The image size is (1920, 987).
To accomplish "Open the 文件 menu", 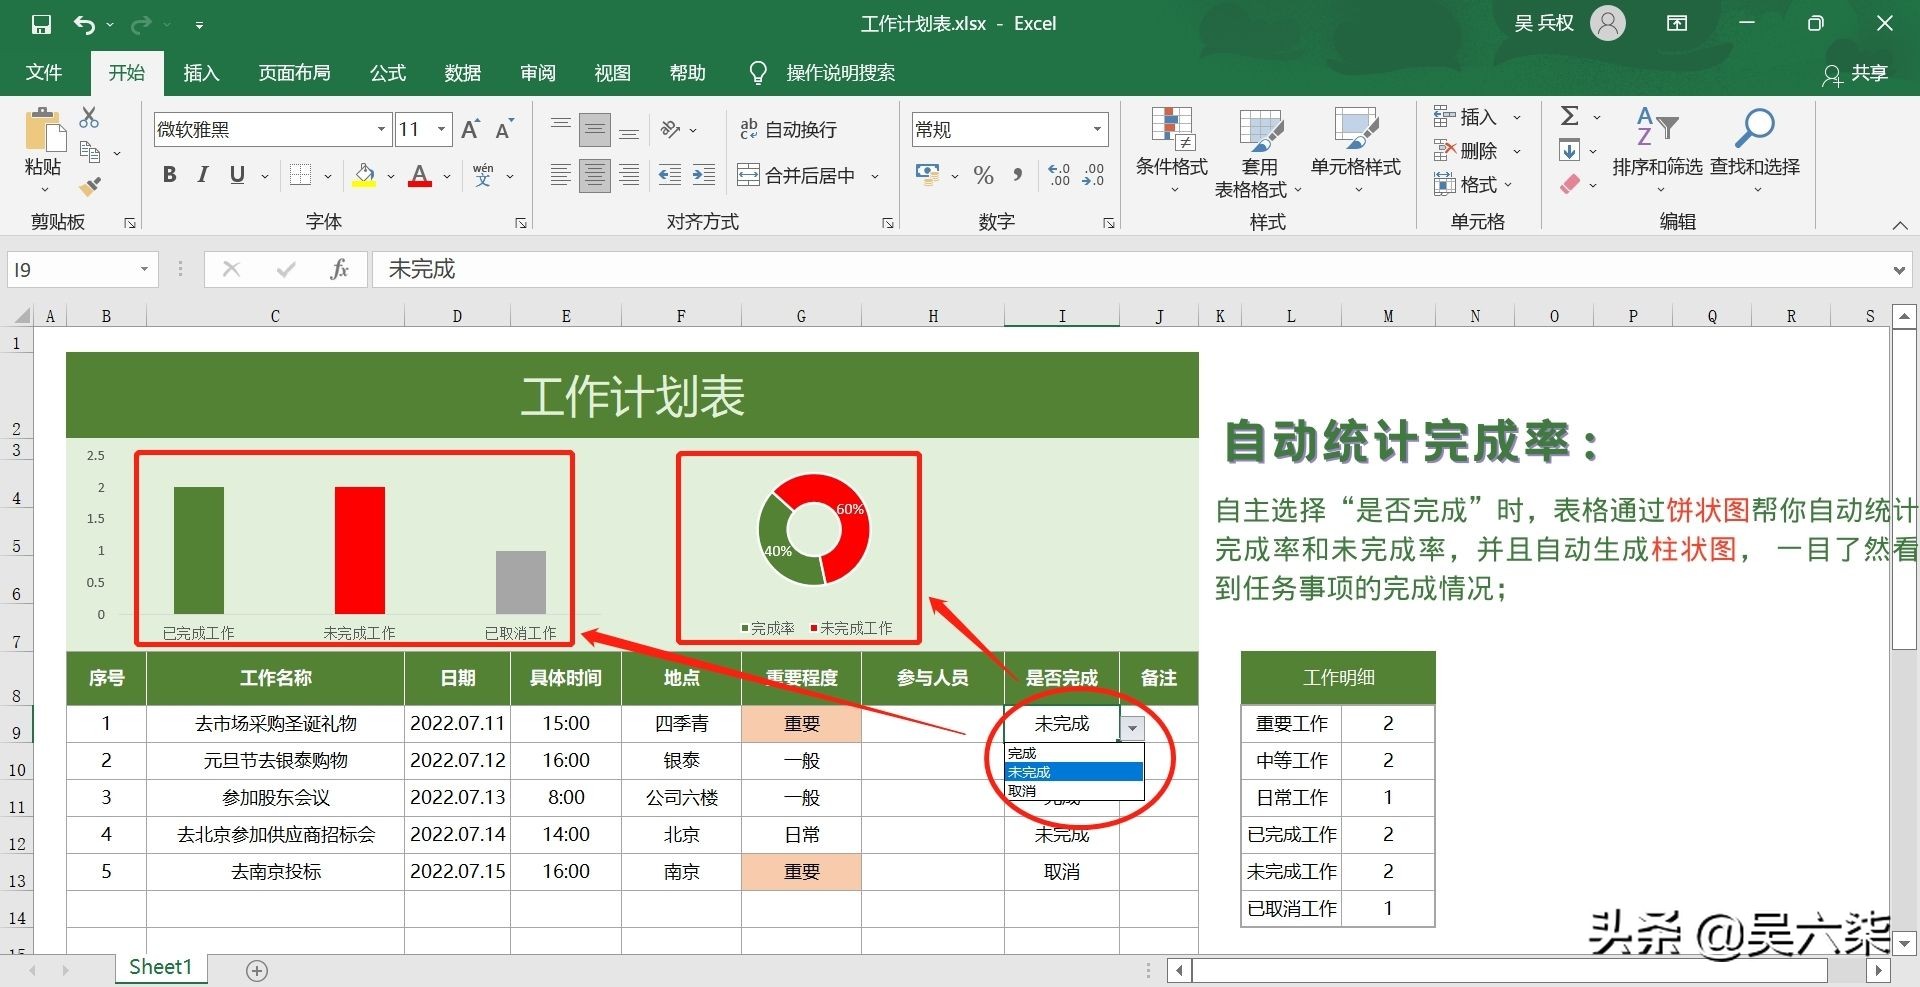I will pos(44,73).
